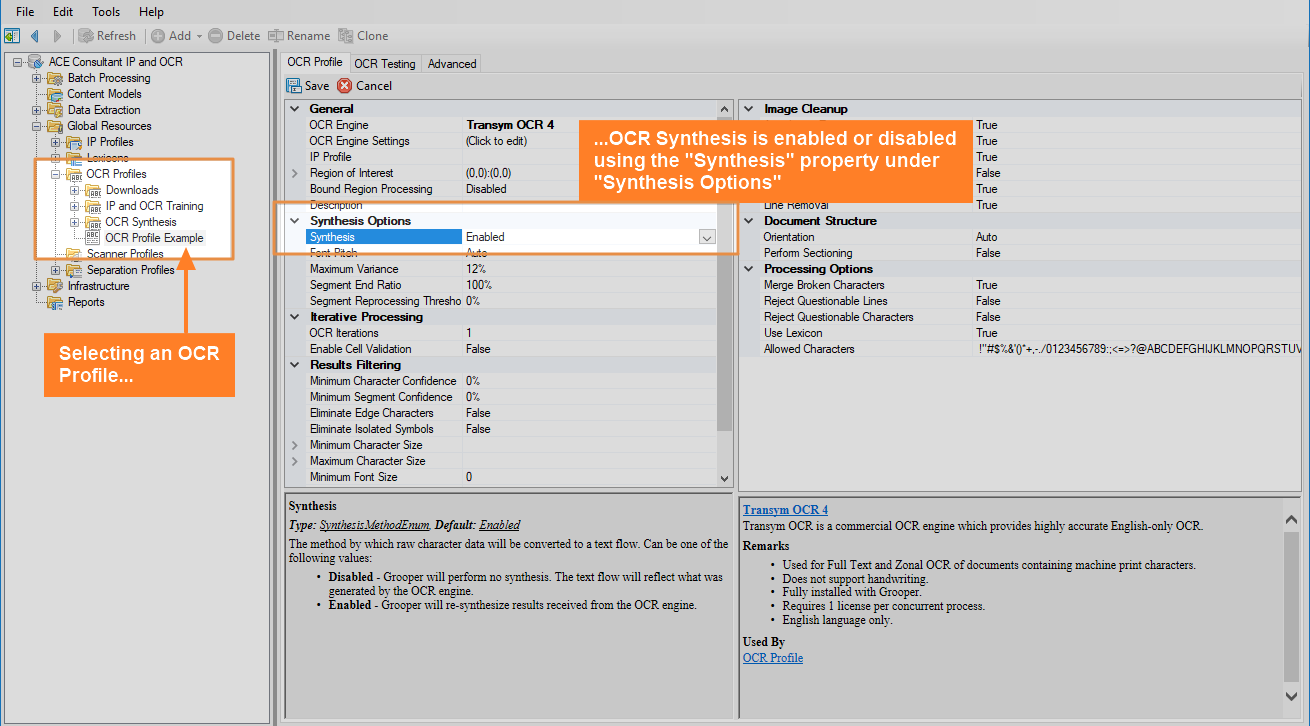Click the OCR Synthesis folder icon

[94, 222]
